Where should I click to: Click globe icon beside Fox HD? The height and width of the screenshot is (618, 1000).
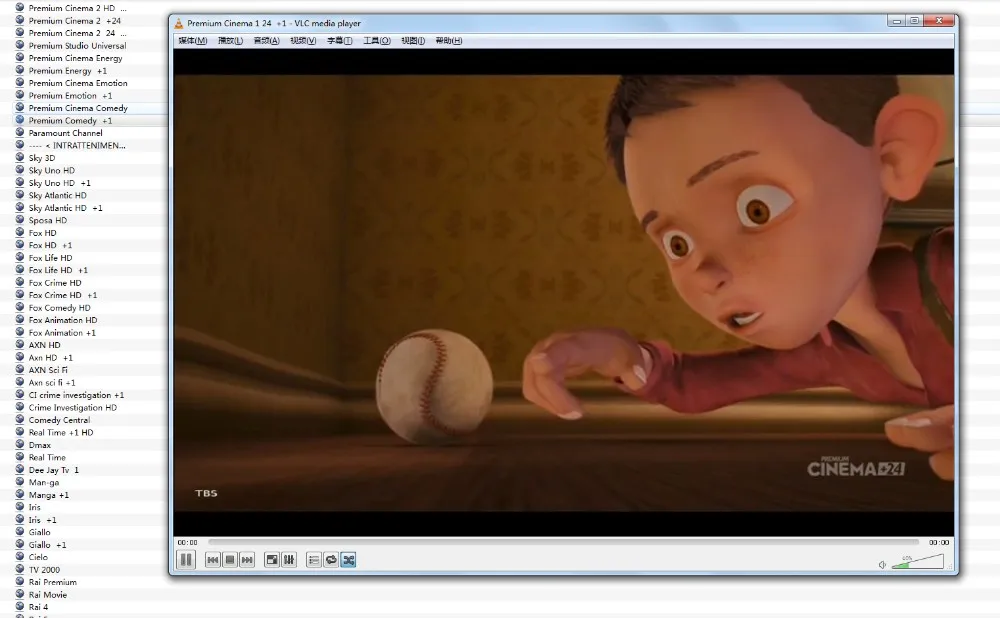20,232
